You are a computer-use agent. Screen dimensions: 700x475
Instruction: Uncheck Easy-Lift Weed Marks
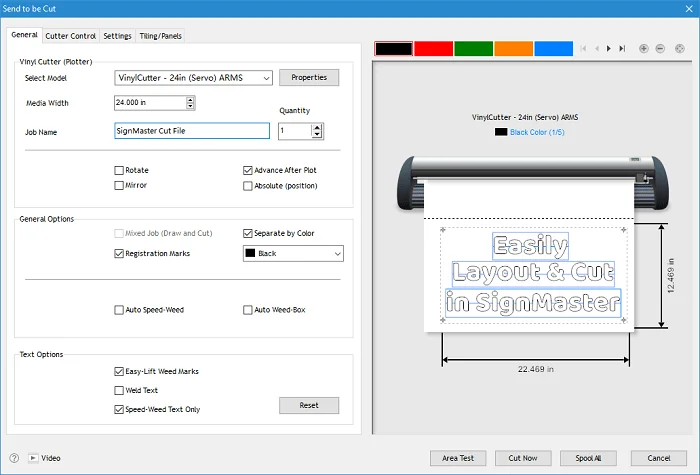[119, 371]
